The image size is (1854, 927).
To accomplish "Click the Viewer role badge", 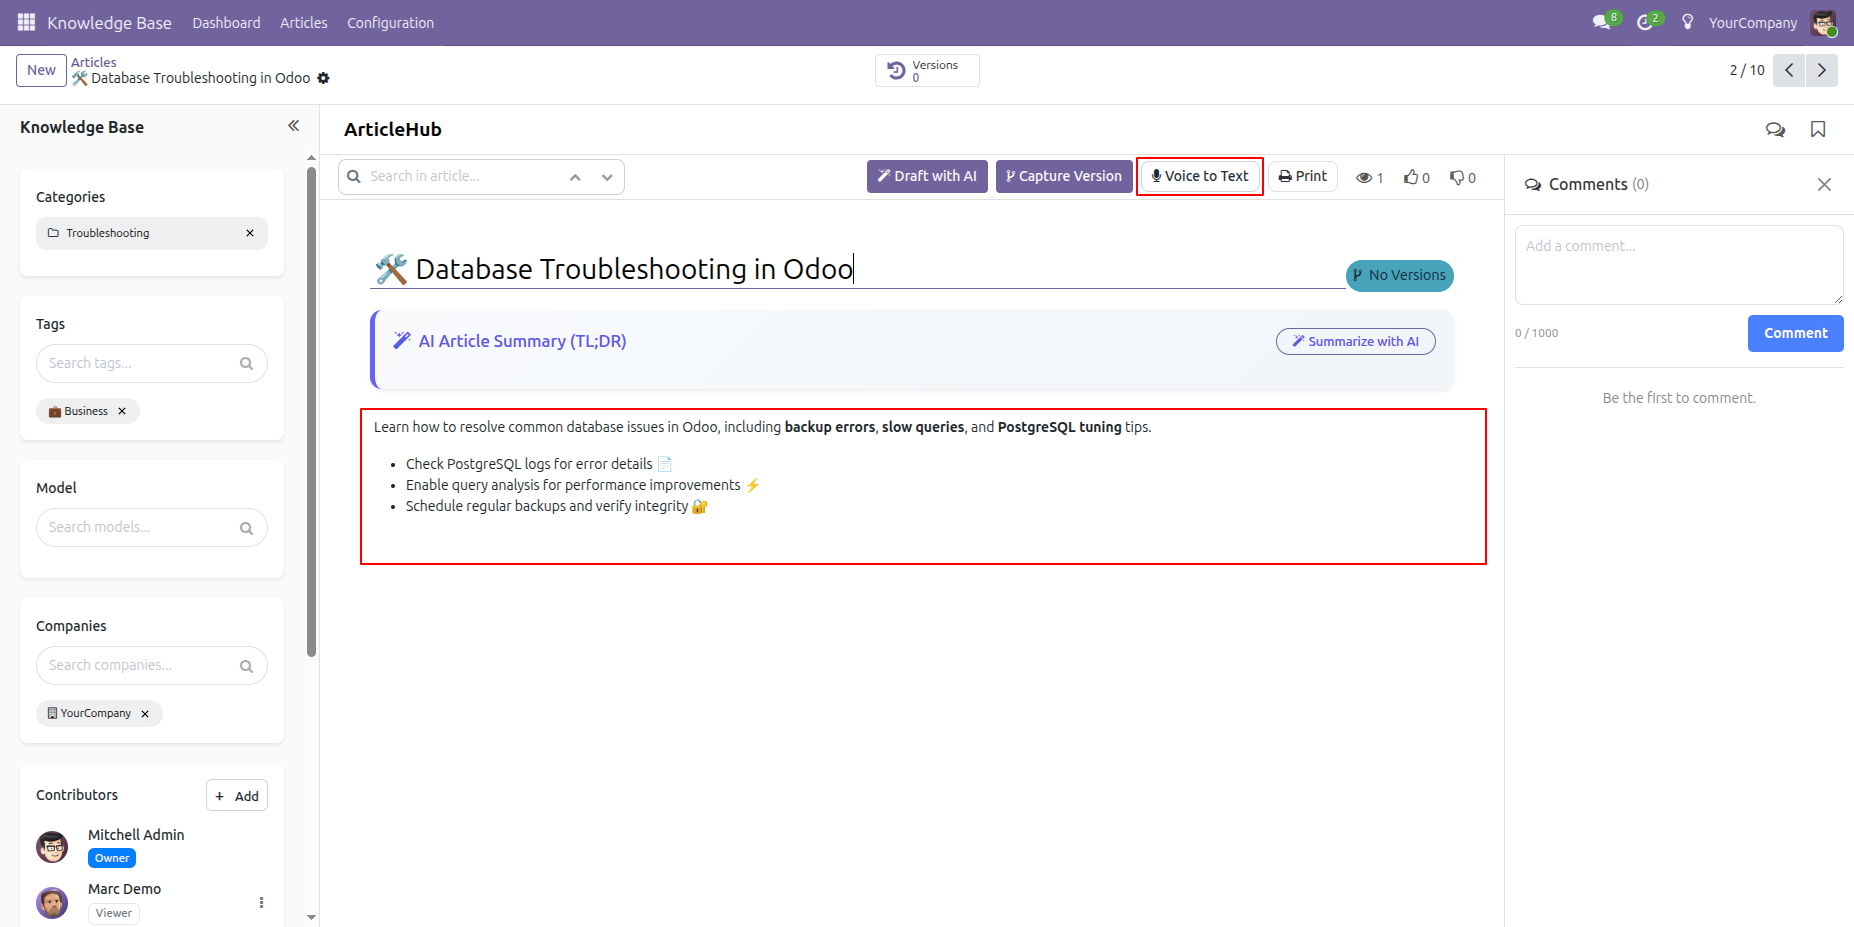I will click(114, 913).
